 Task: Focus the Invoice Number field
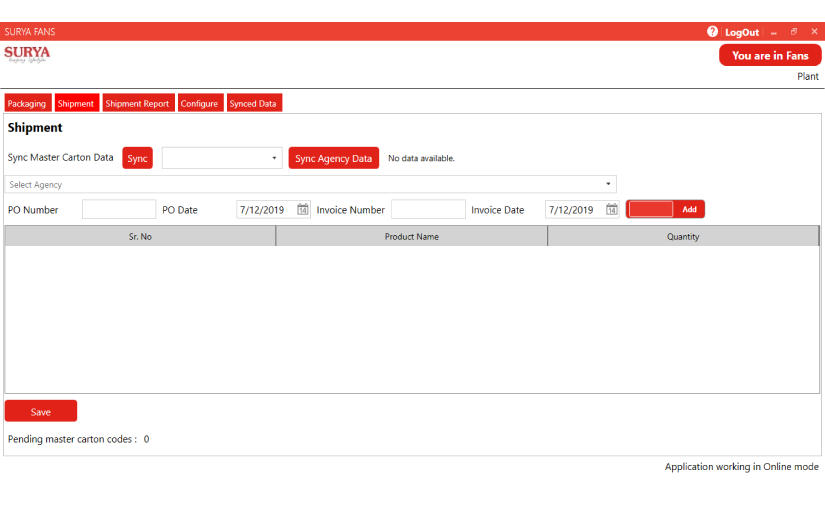[x=428, y=209]
